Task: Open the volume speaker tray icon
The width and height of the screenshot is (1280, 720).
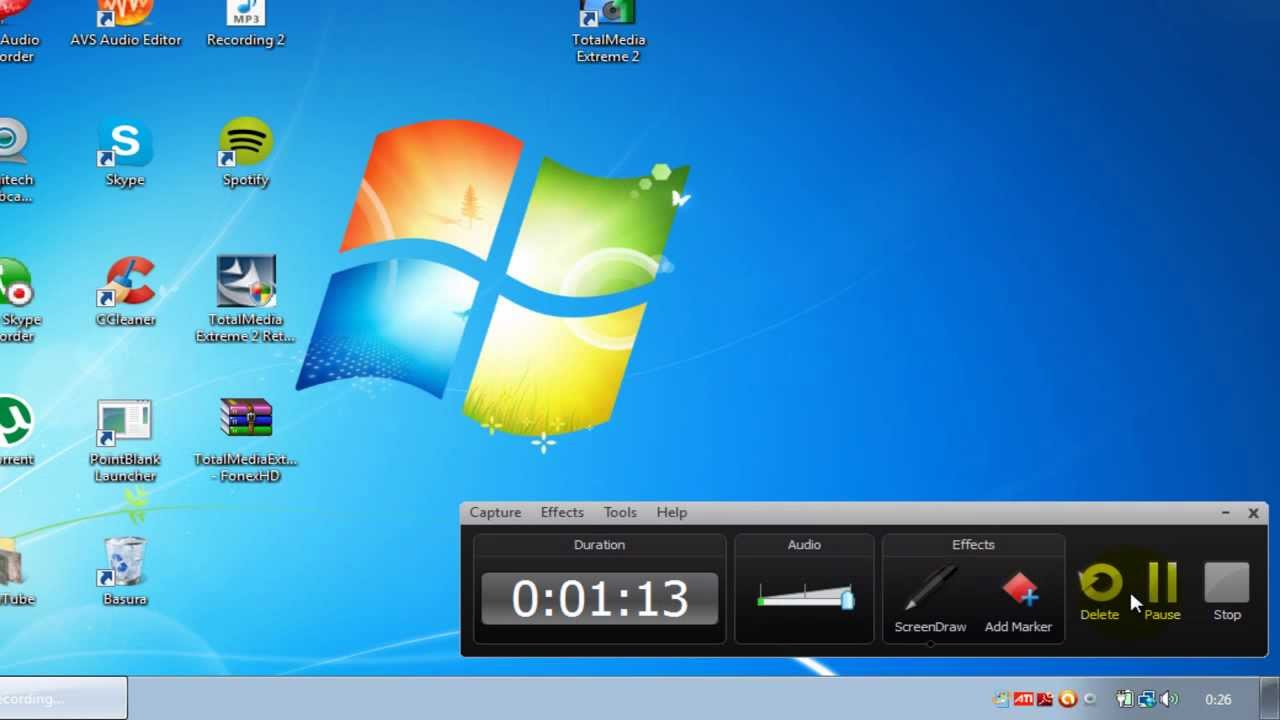Action: (x=1169, y=699)
